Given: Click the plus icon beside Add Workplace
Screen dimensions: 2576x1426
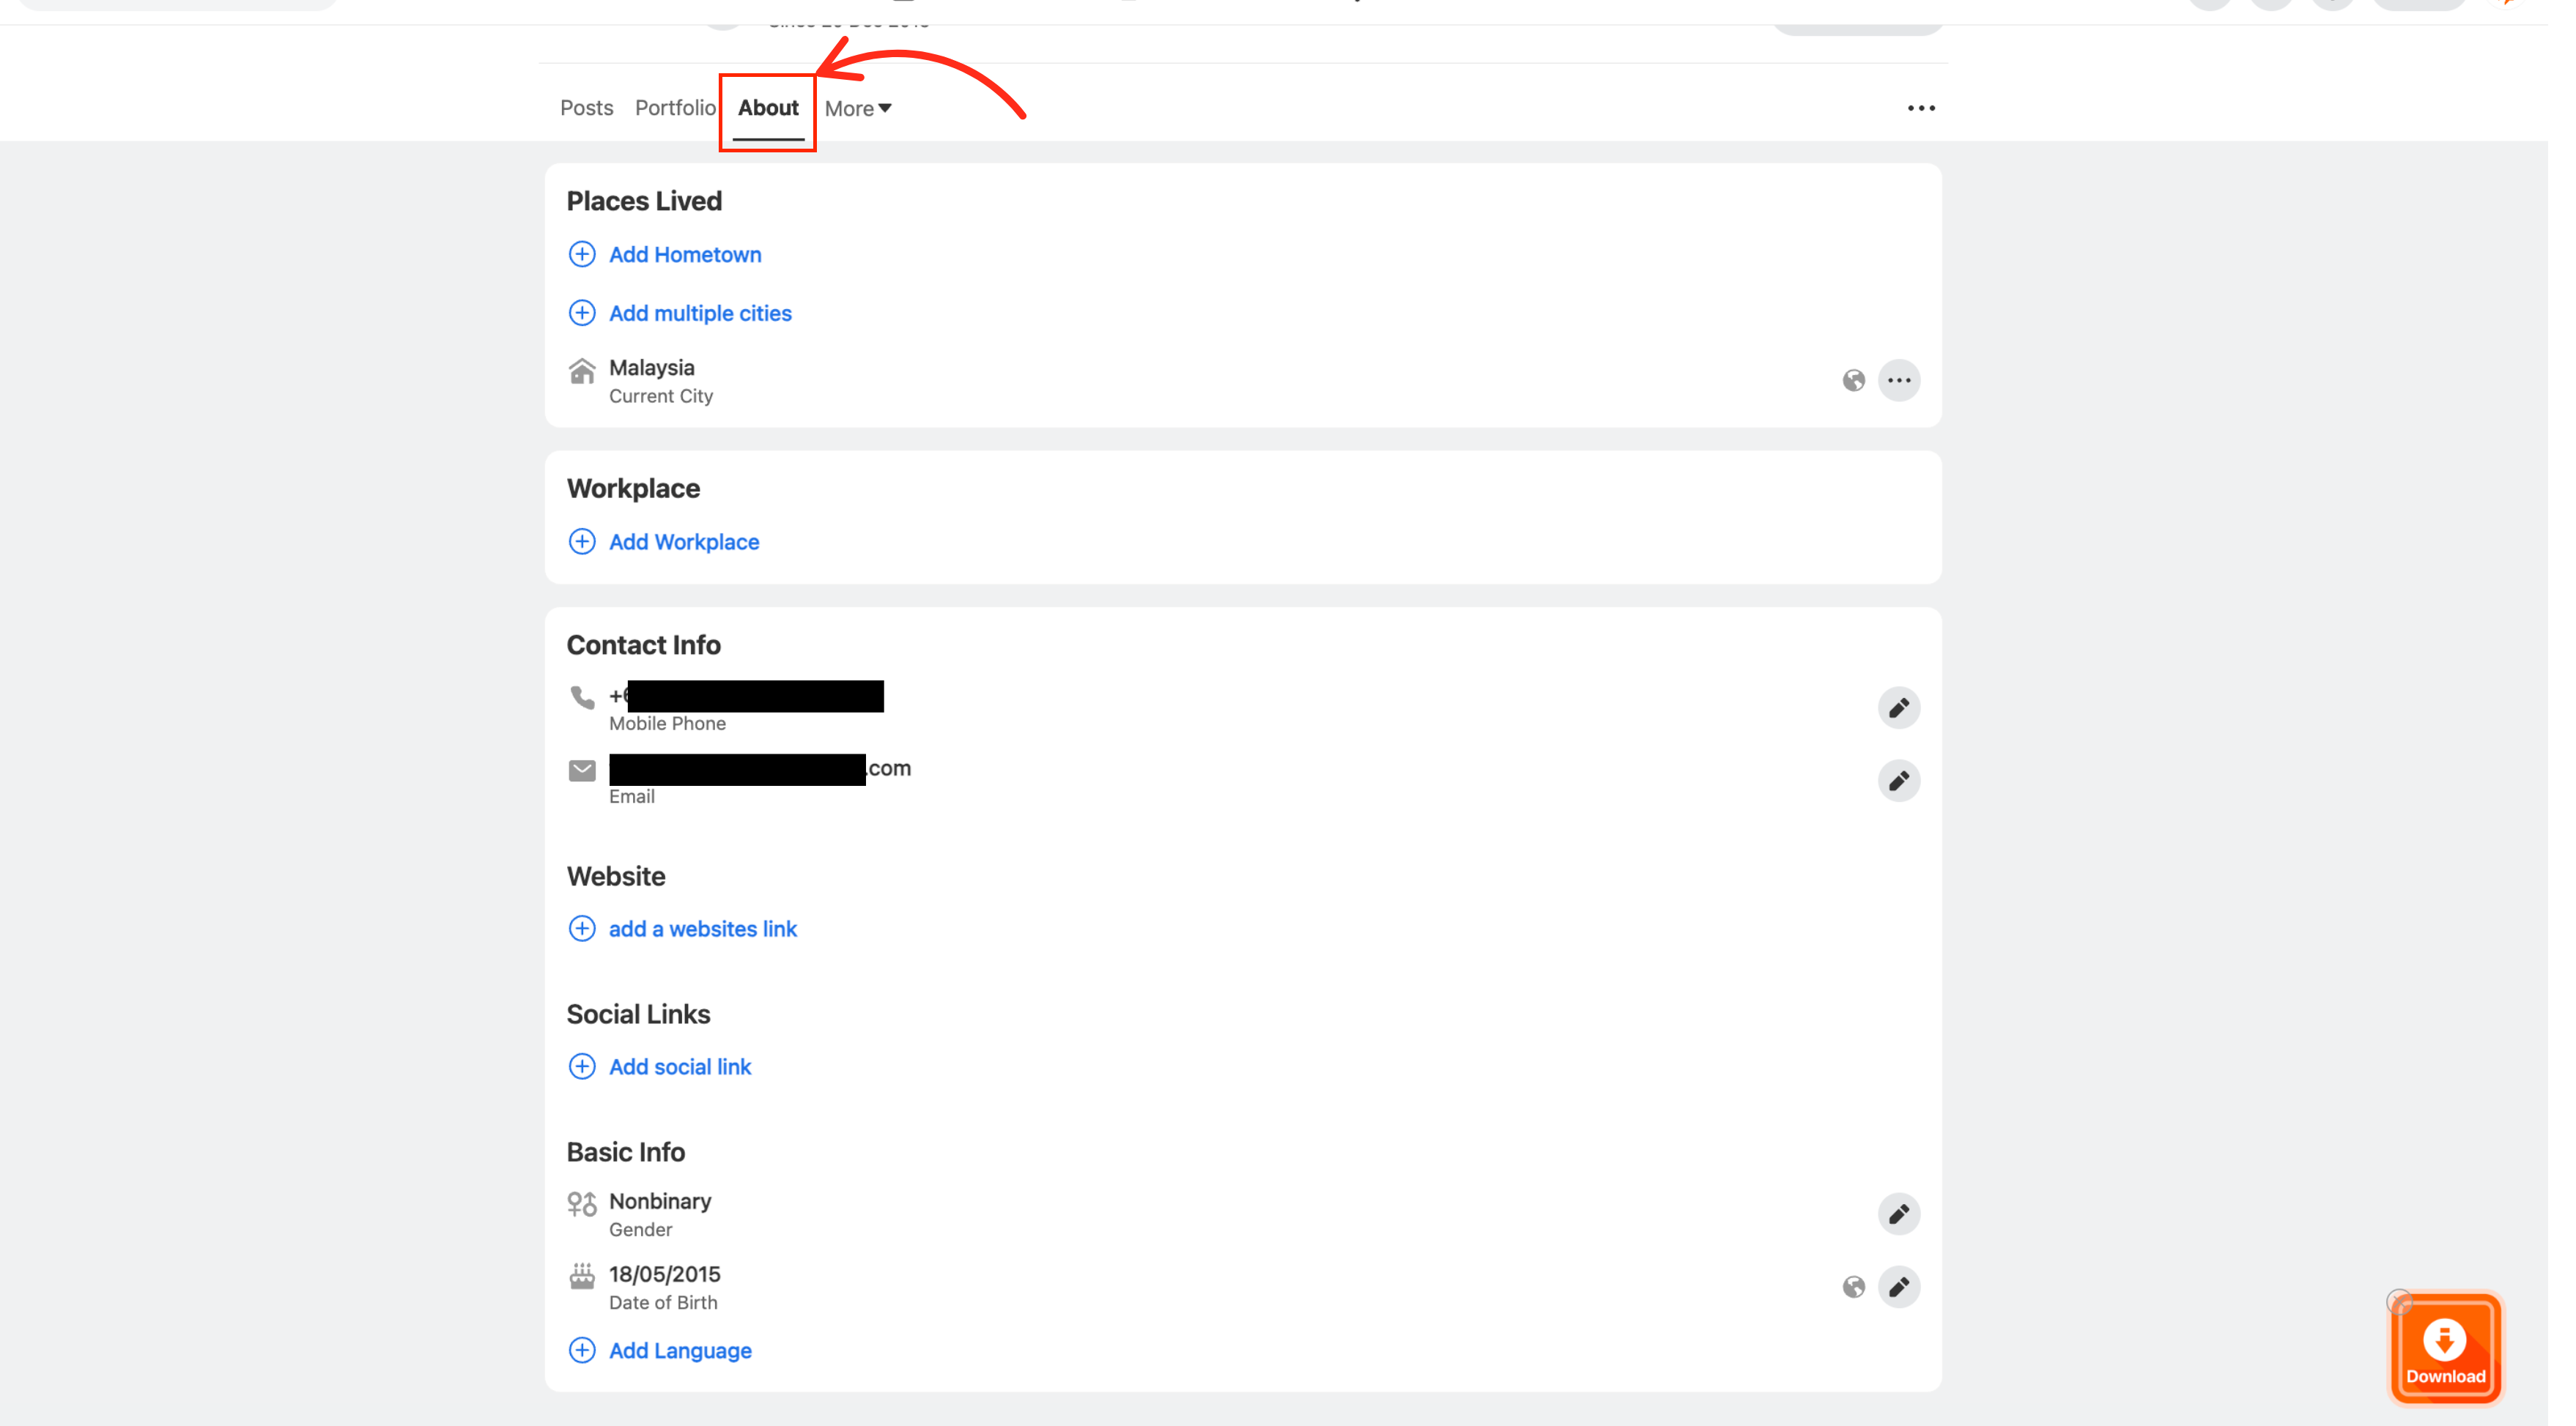Looking at the screenshot, I should pyautogui.click(x=582, y=541).
